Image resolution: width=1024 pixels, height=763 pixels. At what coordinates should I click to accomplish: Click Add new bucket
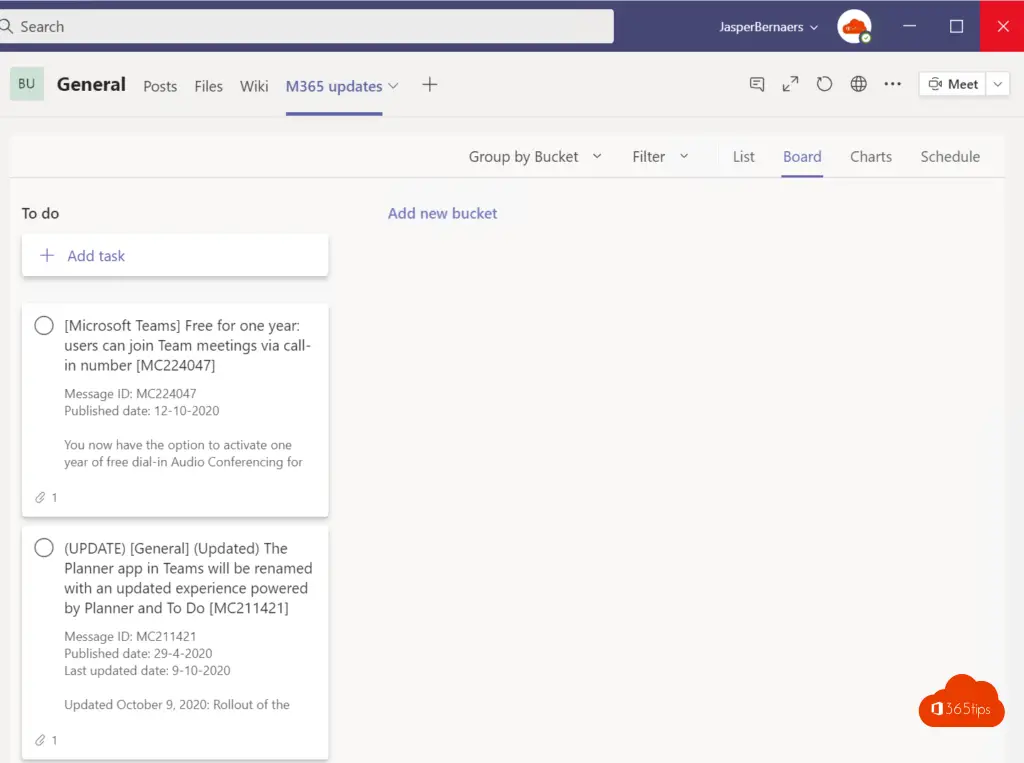442,213
